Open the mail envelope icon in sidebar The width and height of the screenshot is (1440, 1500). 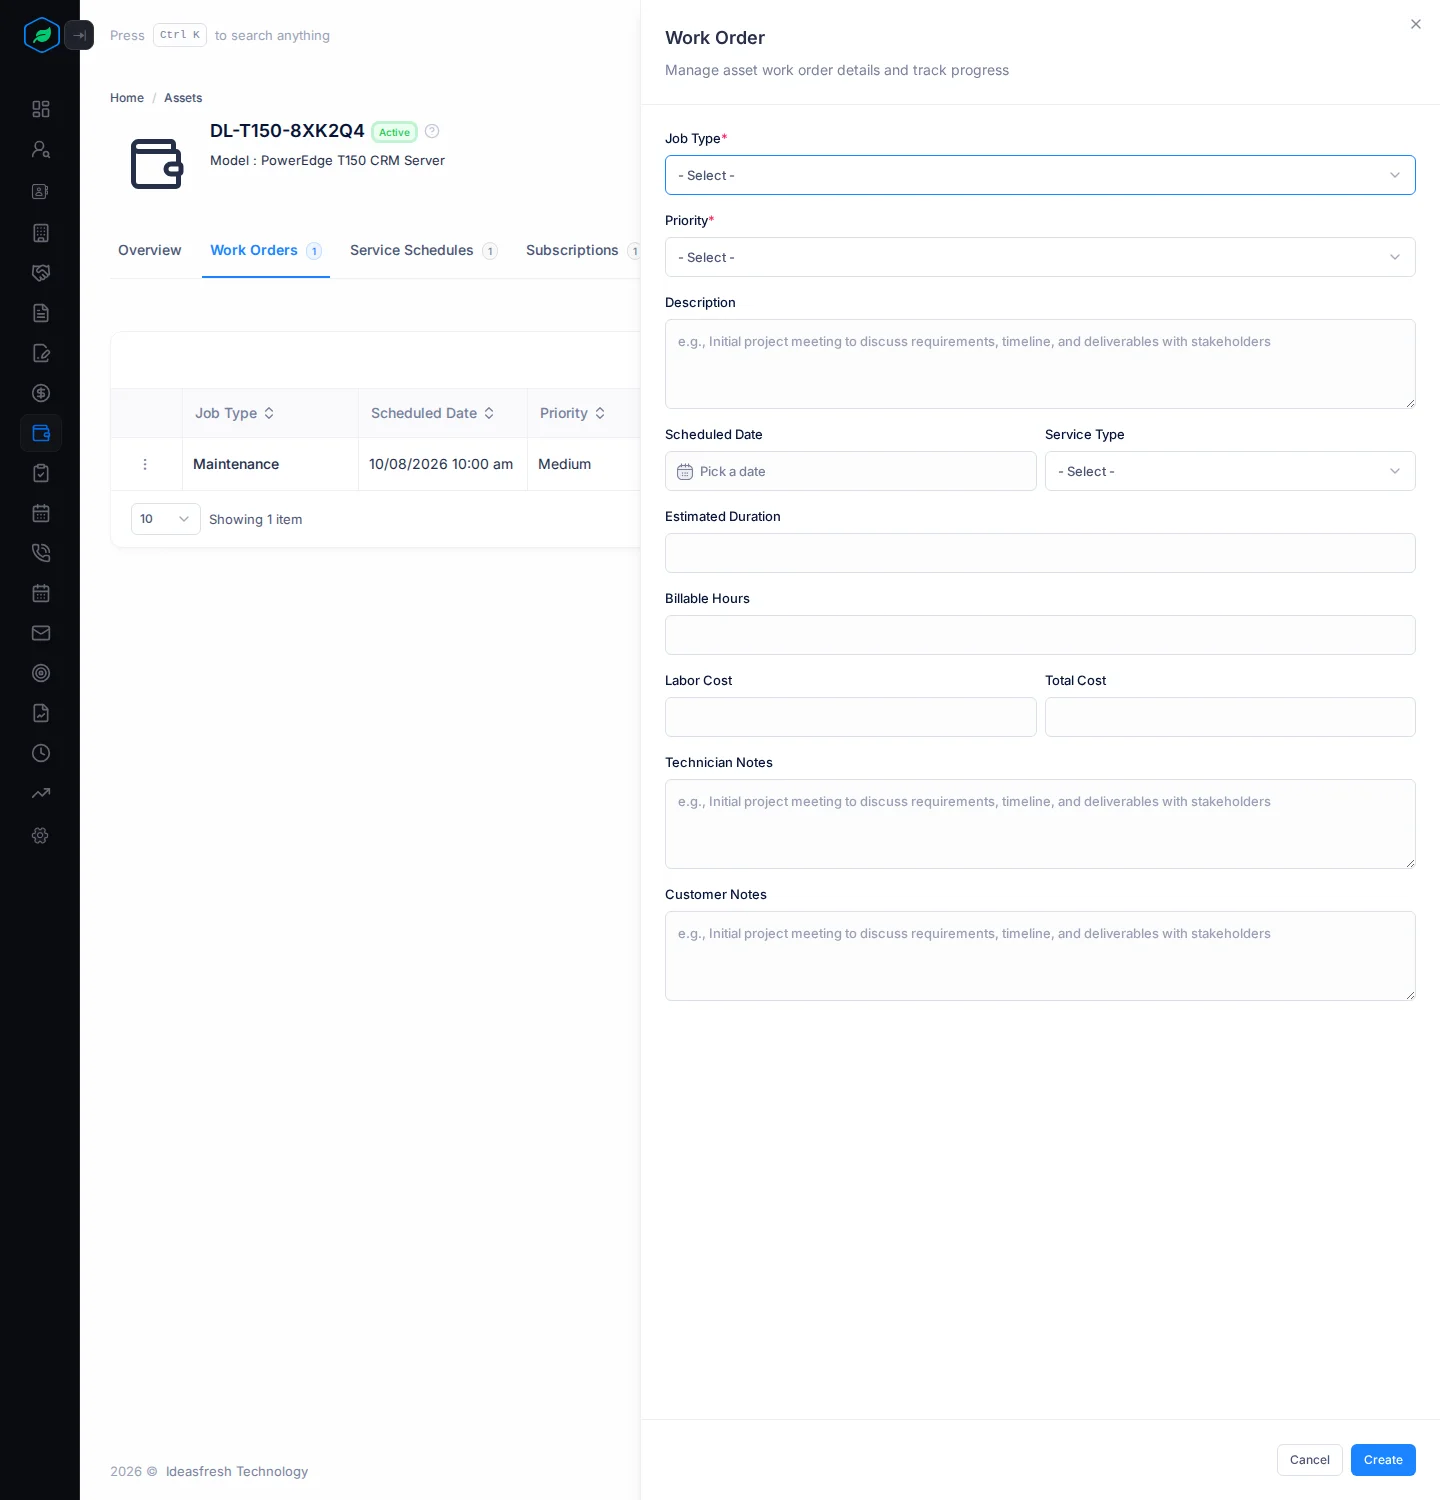41,633
